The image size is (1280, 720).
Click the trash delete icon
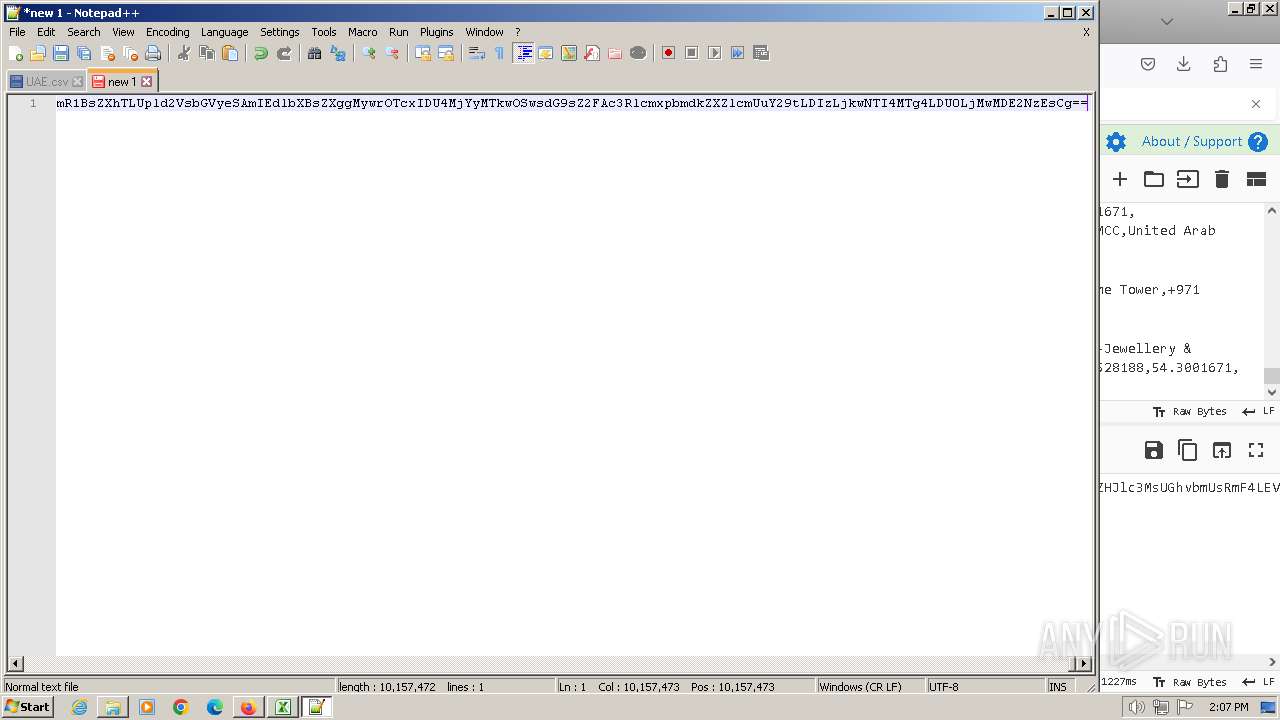click(x=1222, y=179)
